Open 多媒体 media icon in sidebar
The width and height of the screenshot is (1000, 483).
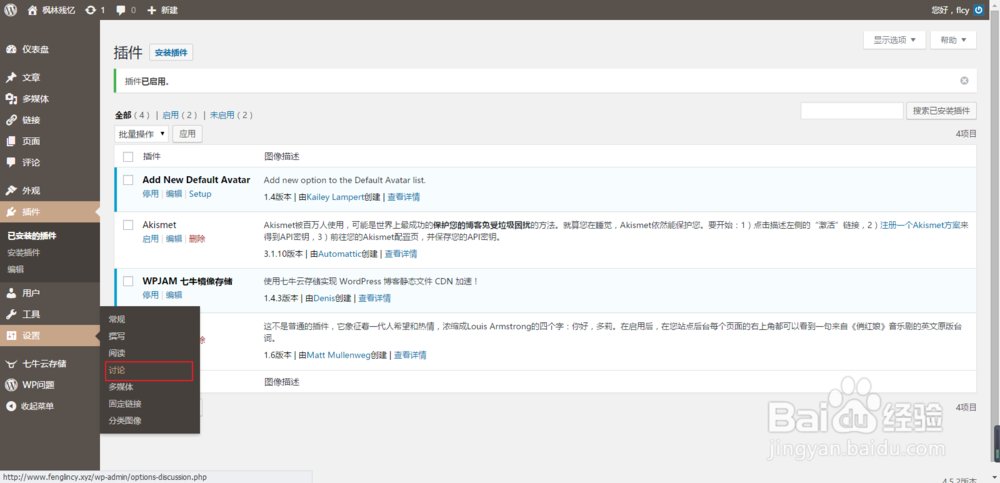(11, 99)
